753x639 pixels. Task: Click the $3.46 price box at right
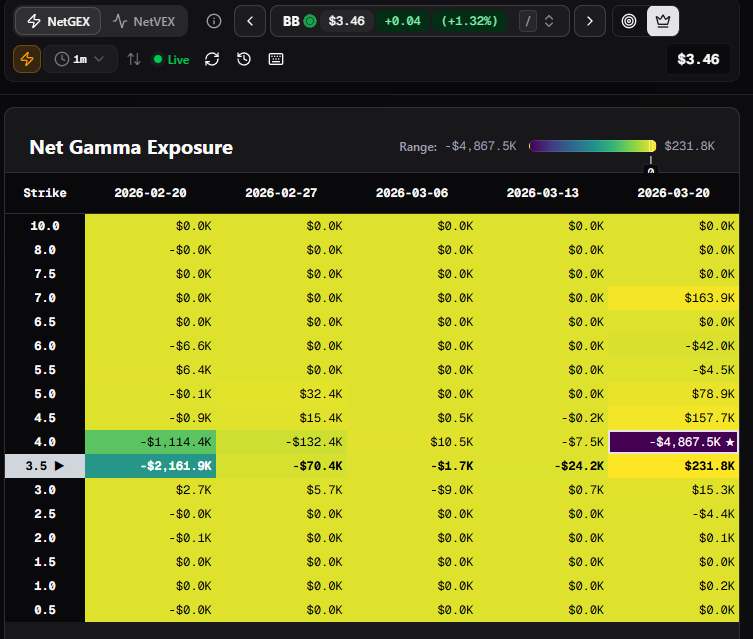[x=698, y=59]
